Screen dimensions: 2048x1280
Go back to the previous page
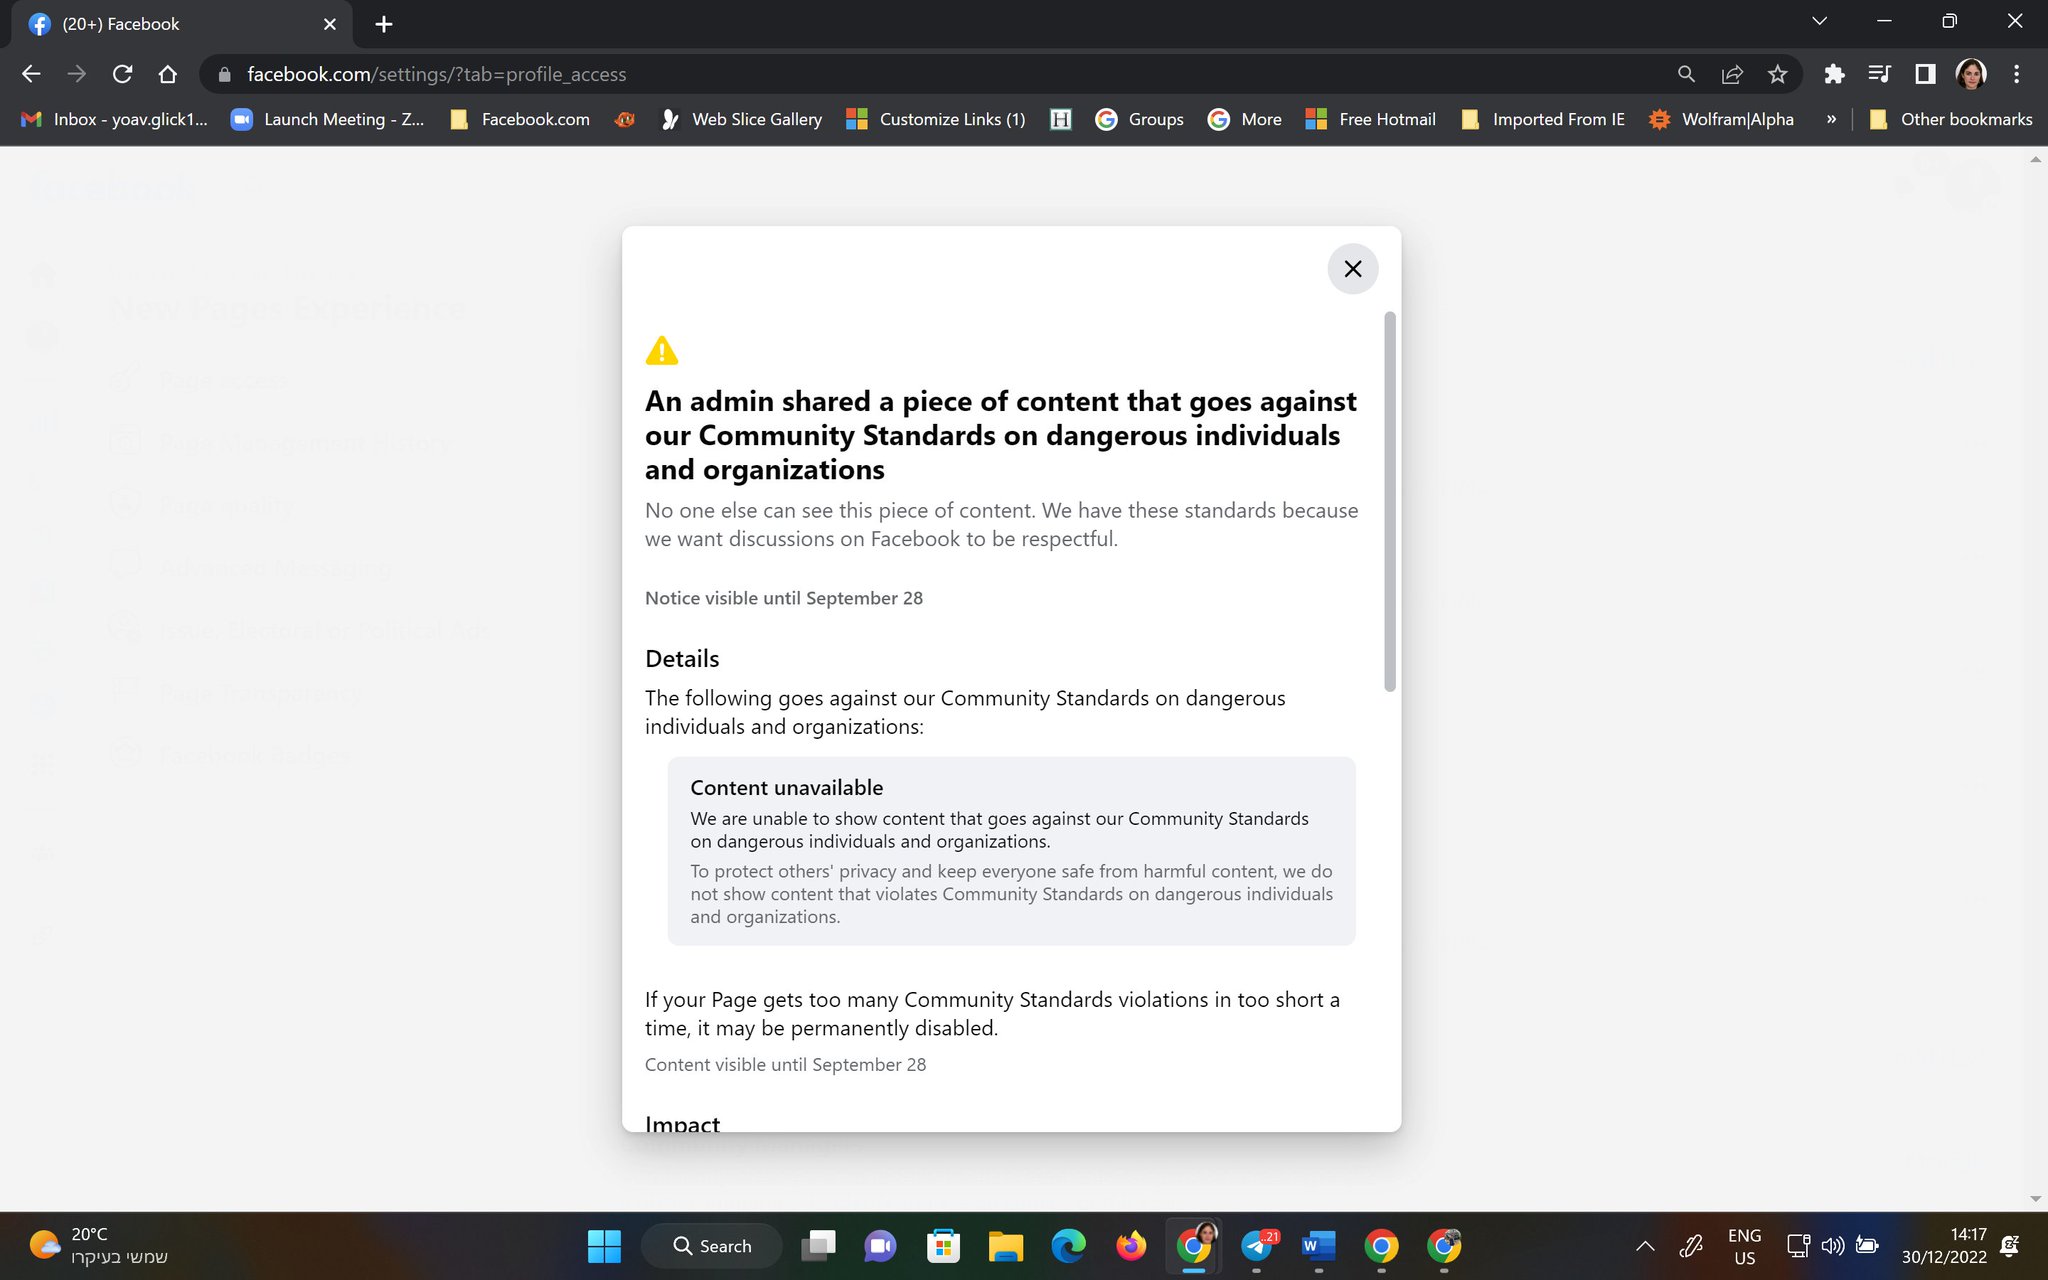(32, 74)
